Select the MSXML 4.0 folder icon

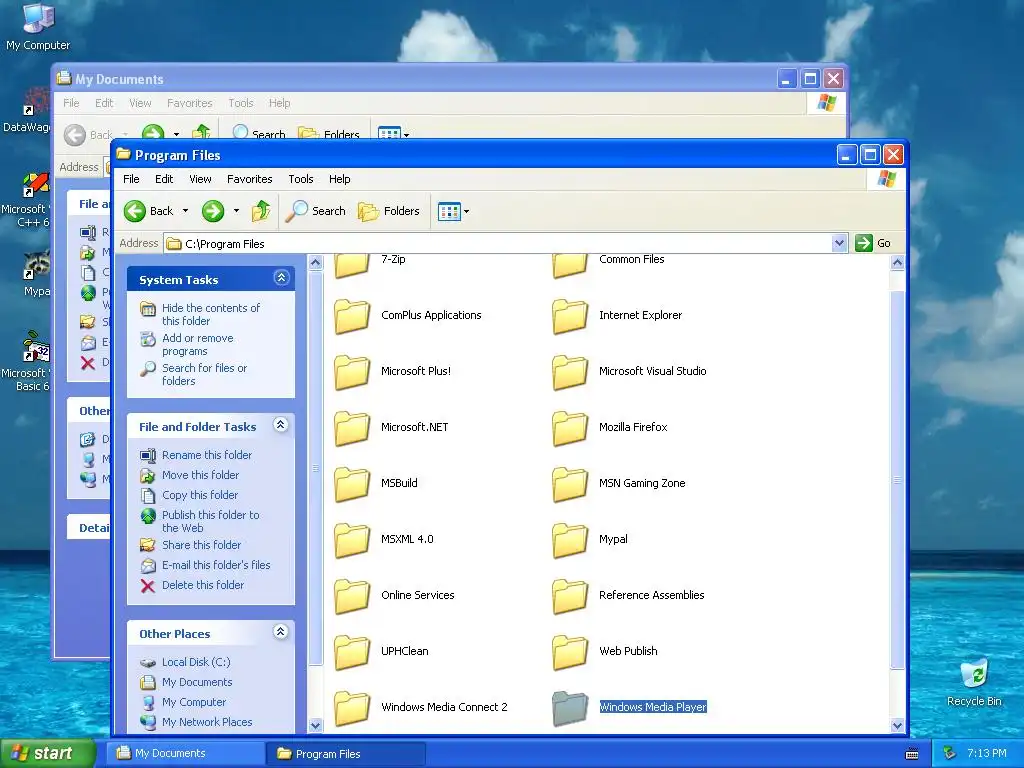352,541
